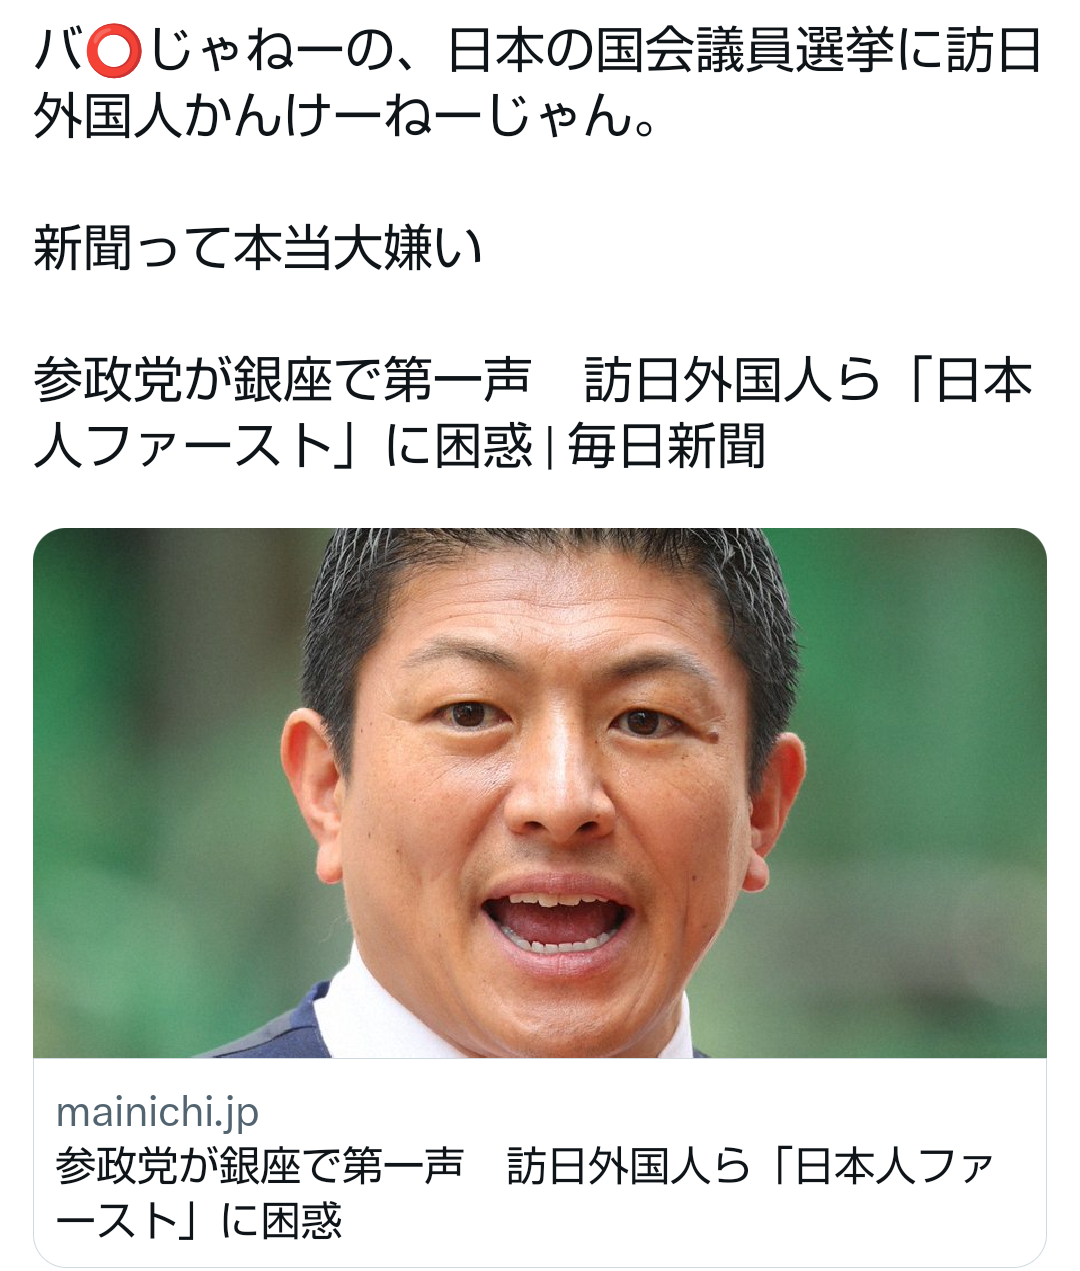Image resolution: width=1080 pixels, height=1271 pixels.
Task: Tap the tweet line 外国人かんけーねーじゃん。
Action: coord(346,117)
